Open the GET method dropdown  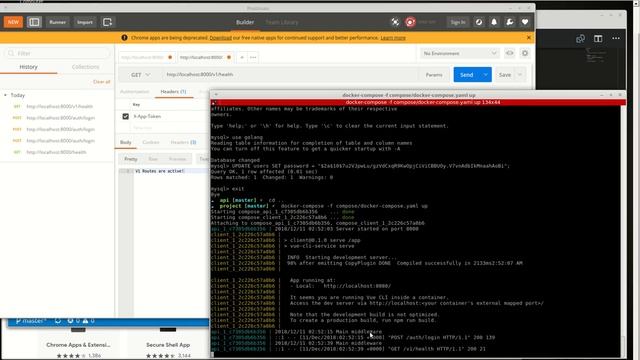(x=140, y=75)
